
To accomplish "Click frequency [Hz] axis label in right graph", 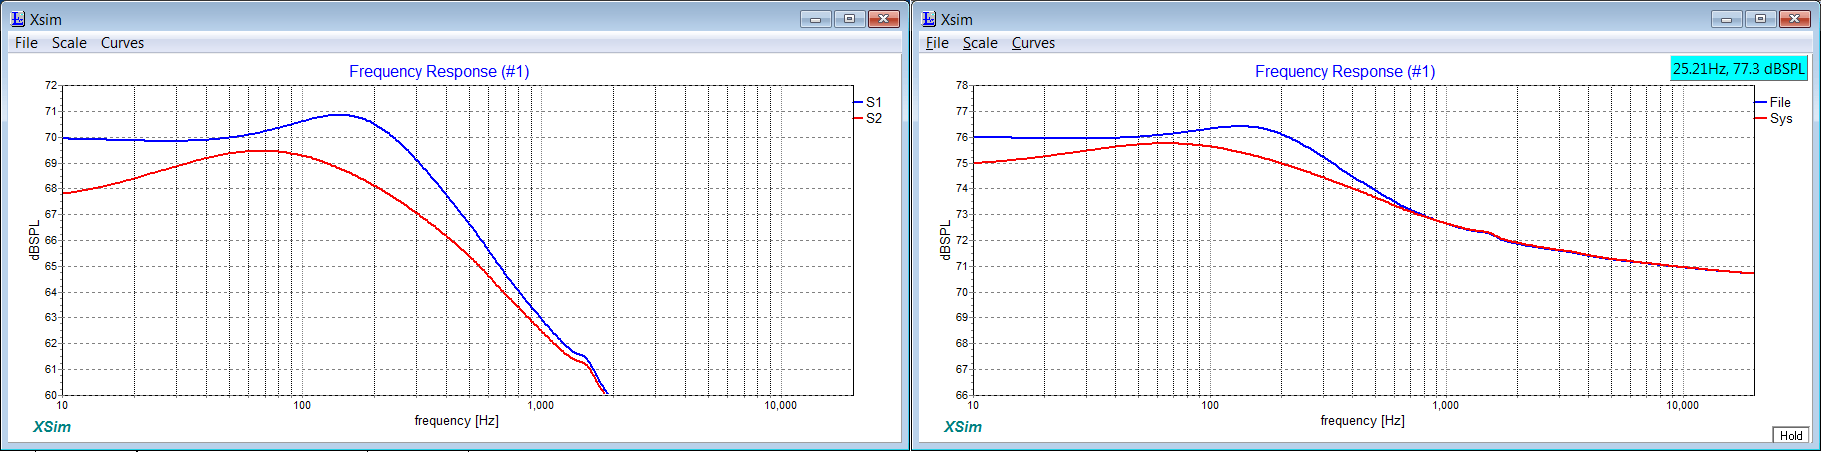I will tap(1362, 421).
